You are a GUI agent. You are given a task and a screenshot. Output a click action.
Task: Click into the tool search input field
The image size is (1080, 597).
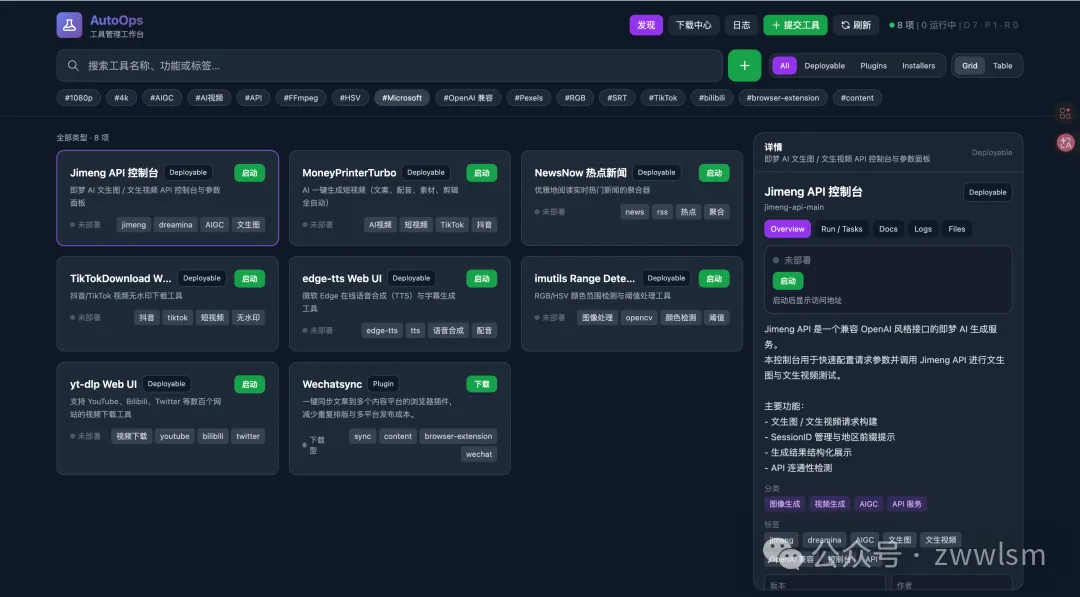pyautogui.click(x=300, y=65)
